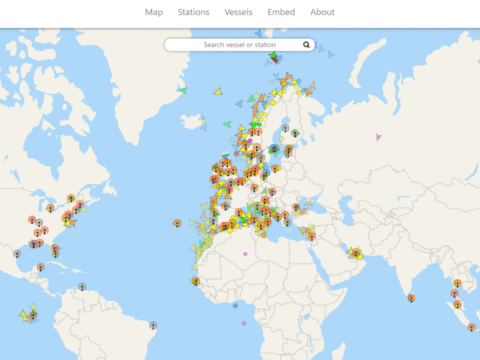Select the pink dot off Gabon coast

244,323
